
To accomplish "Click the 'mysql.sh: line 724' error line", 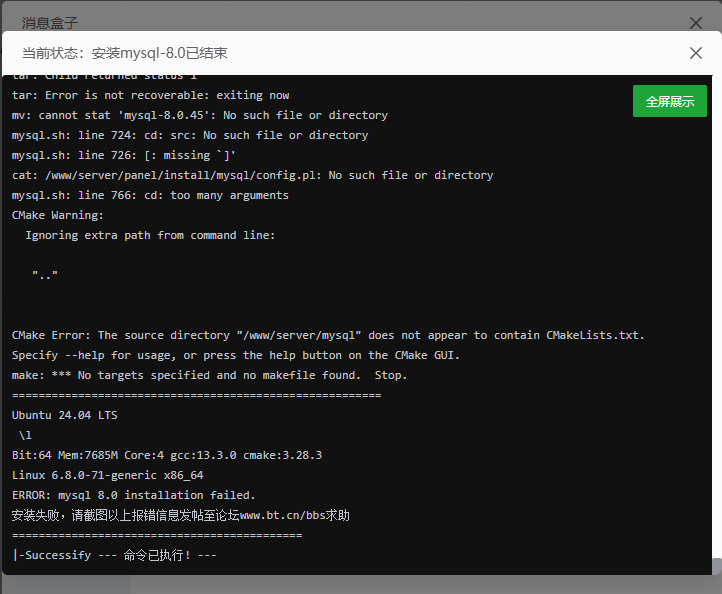I will [190, 135].
